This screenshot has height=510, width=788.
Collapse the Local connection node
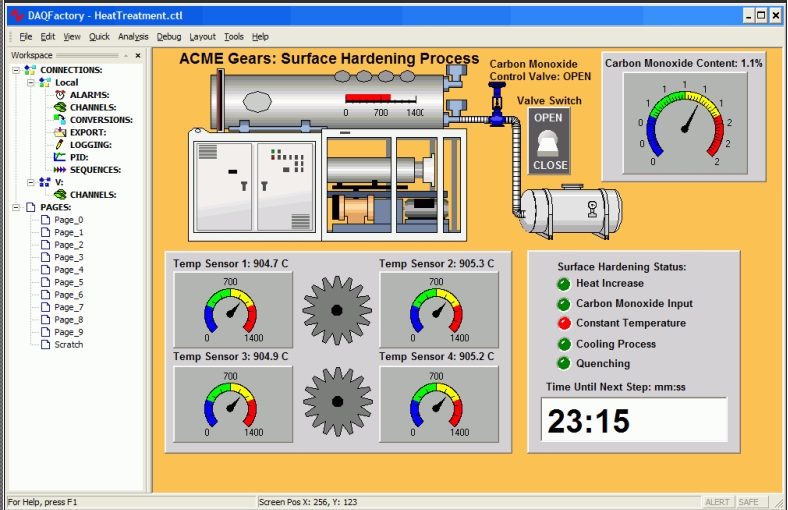point(31,82)
